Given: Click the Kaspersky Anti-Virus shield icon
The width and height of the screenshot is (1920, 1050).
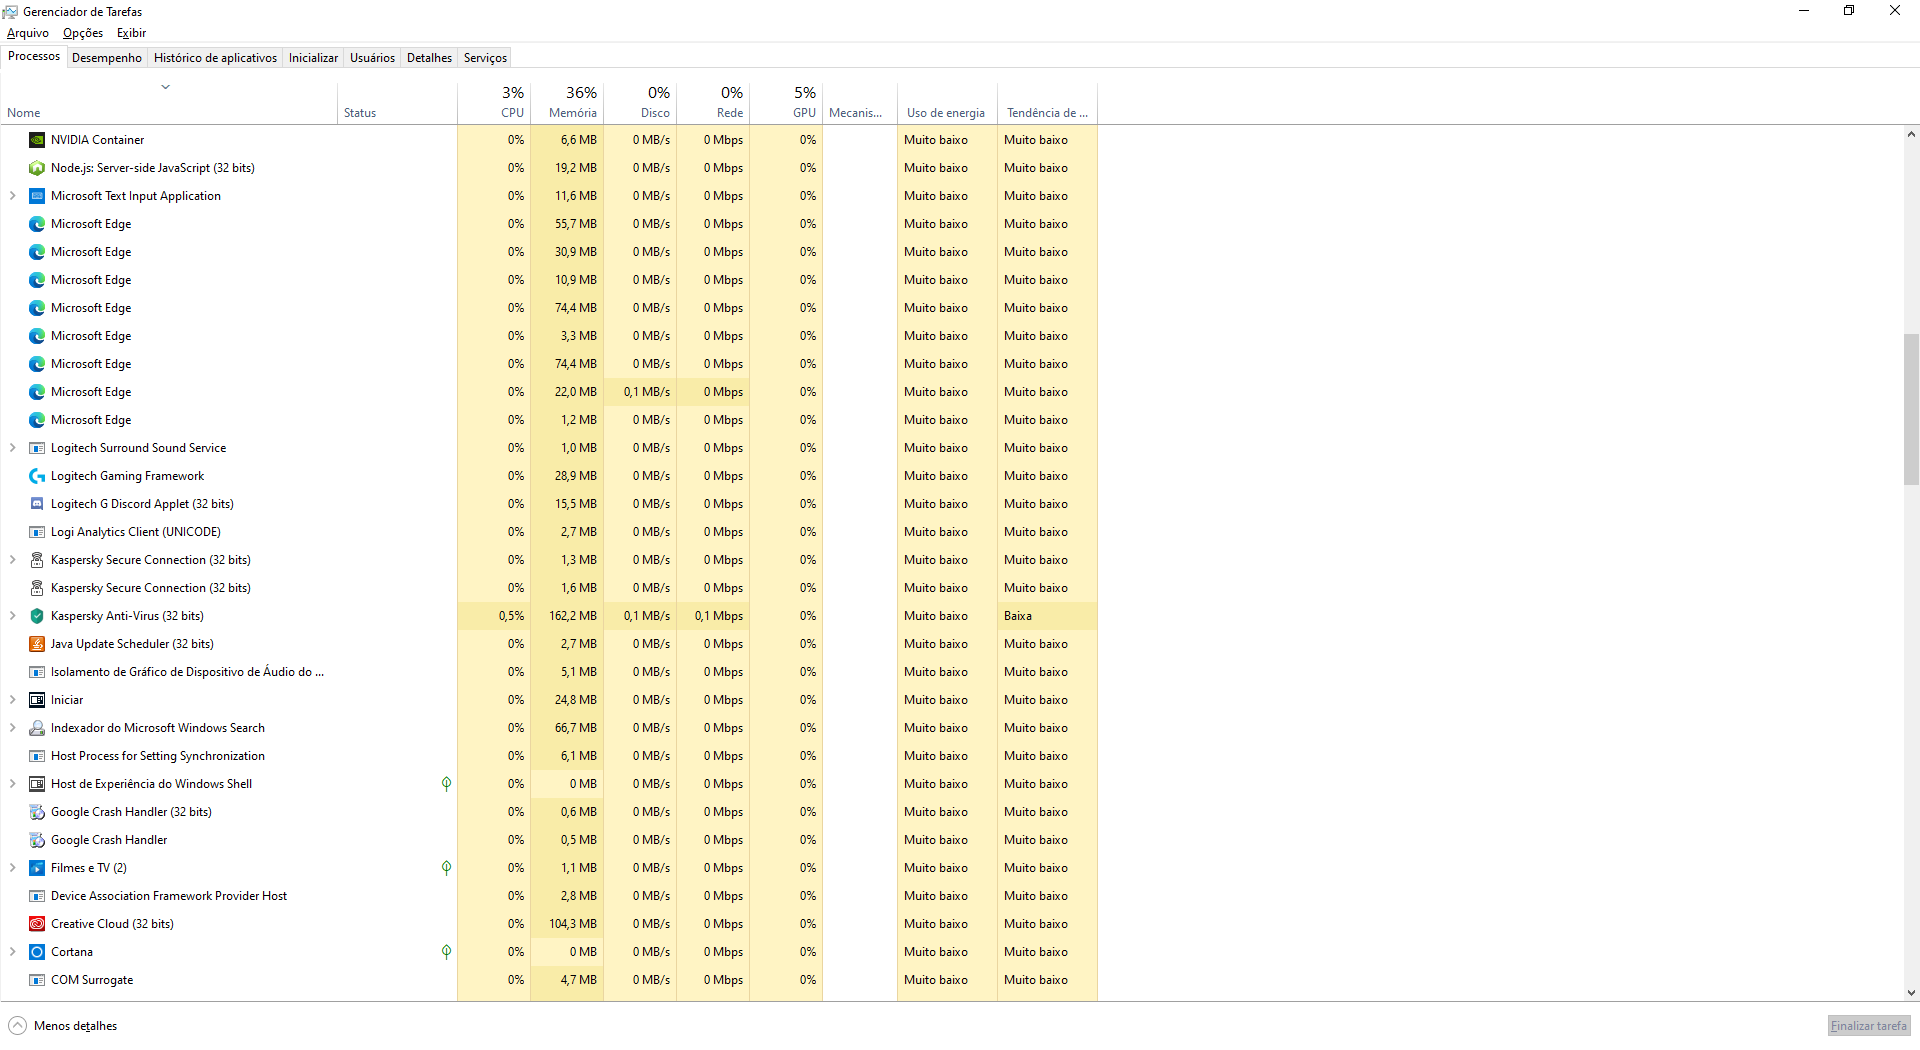Looking at the screenshot, I should coord(37,616).
